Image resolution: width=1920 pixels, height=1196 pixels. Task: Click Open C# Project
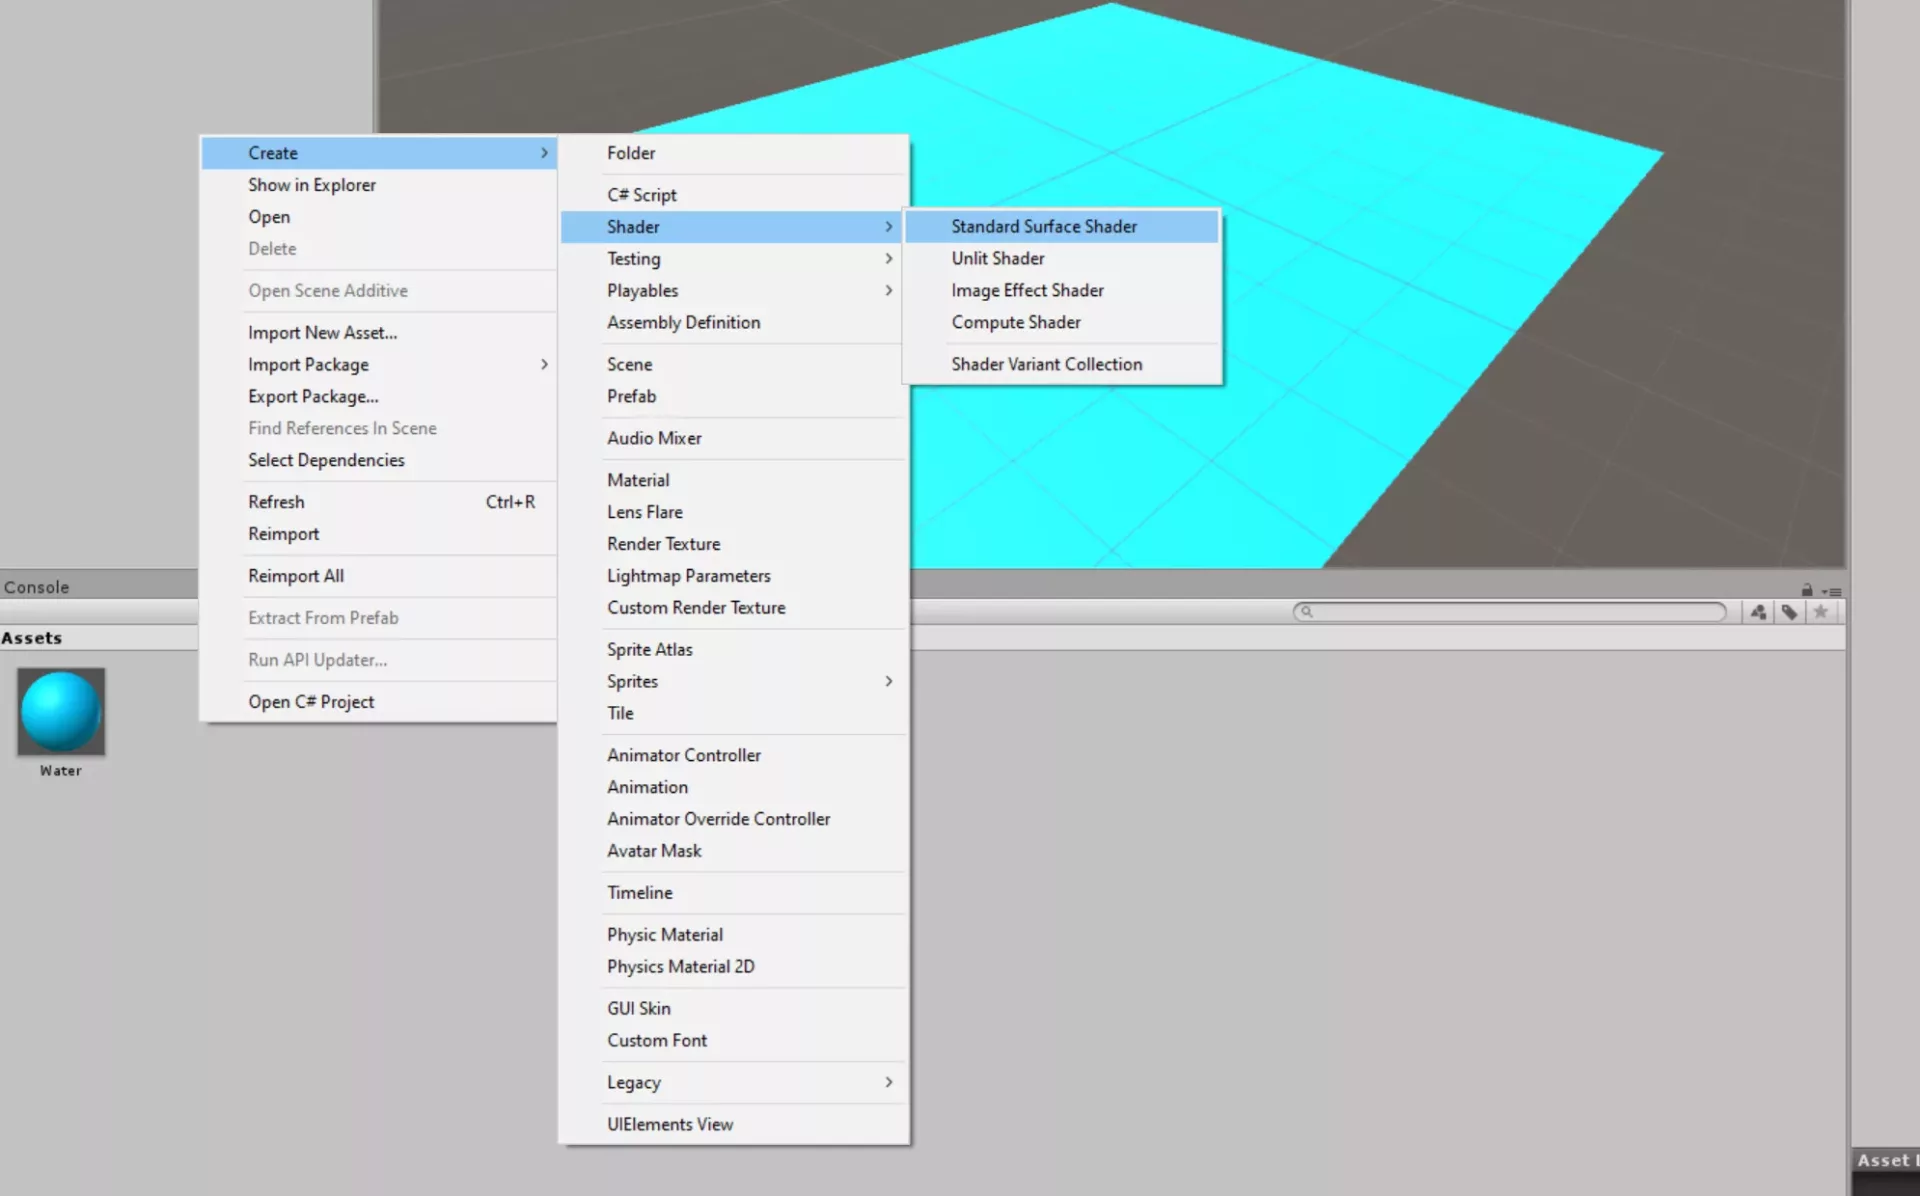point(379,702)
